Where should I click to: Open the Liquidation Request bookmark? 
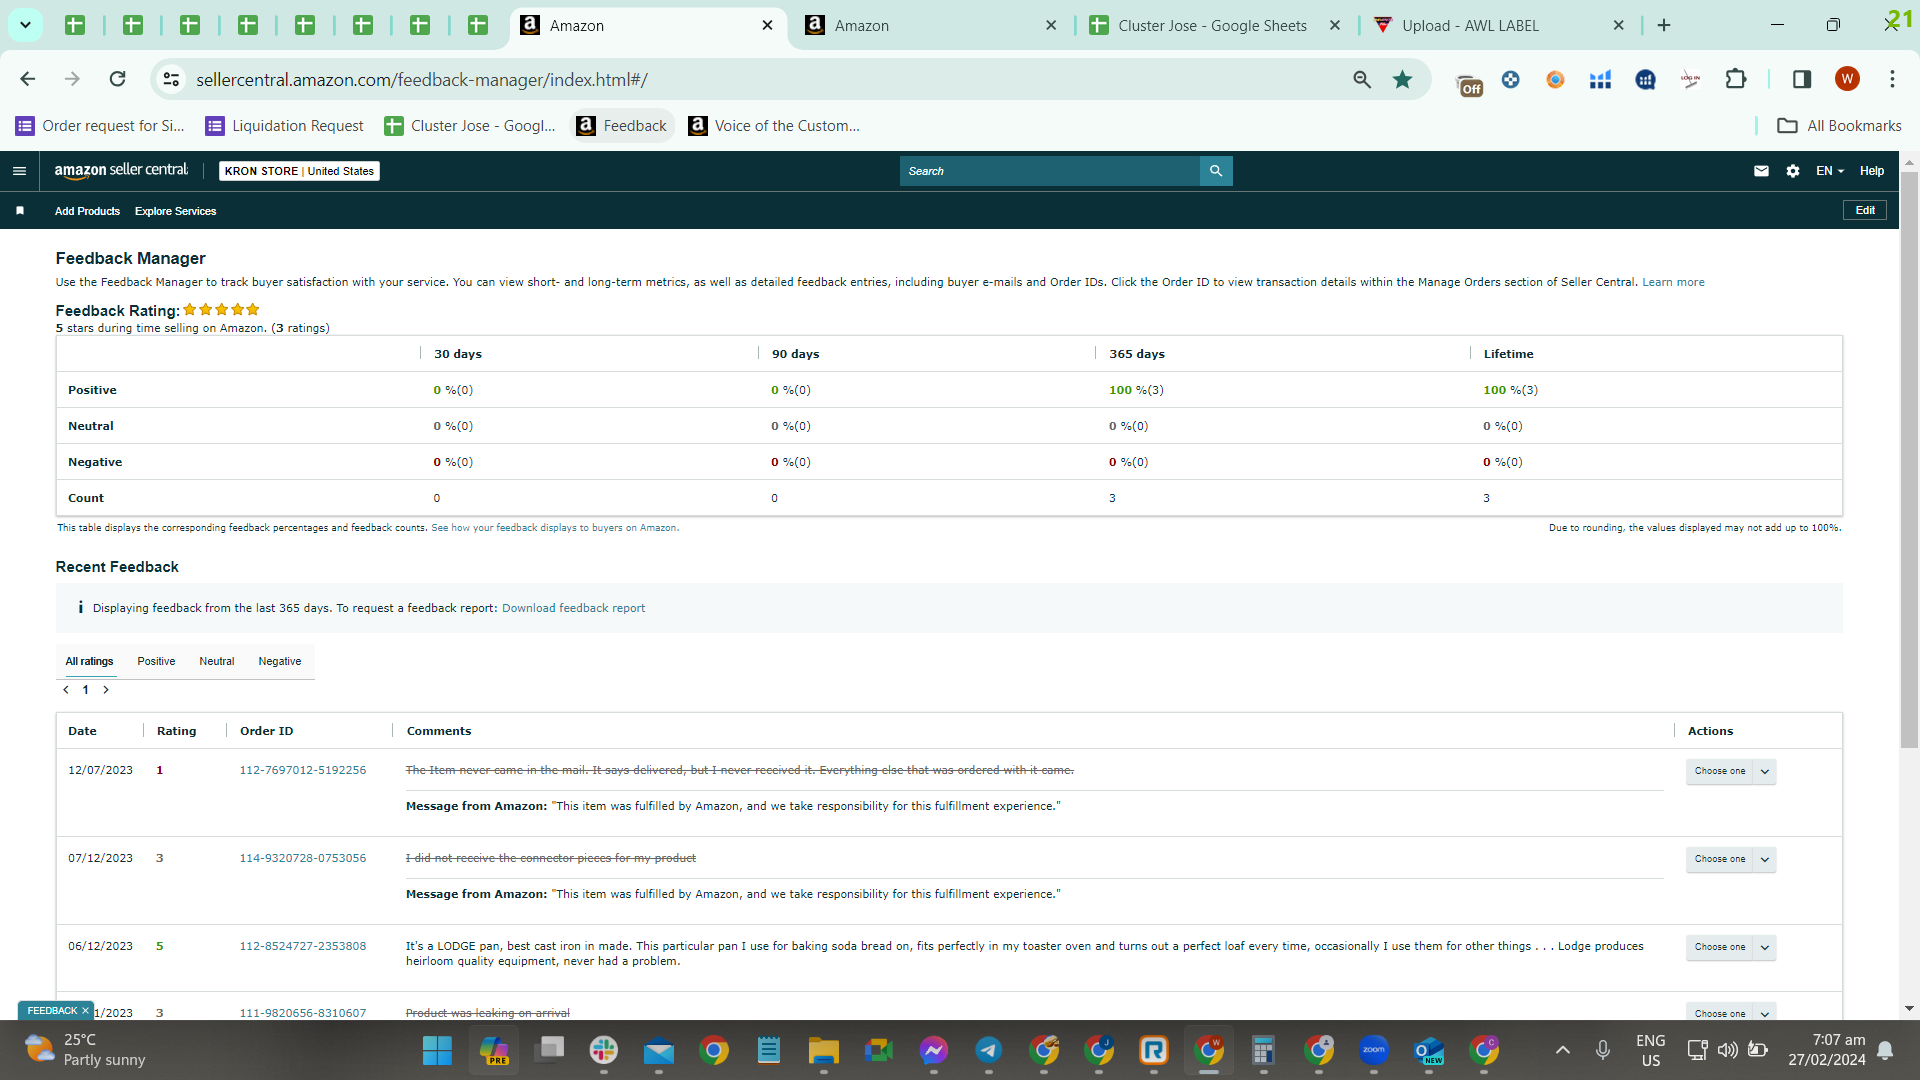(x=285, y=125)
